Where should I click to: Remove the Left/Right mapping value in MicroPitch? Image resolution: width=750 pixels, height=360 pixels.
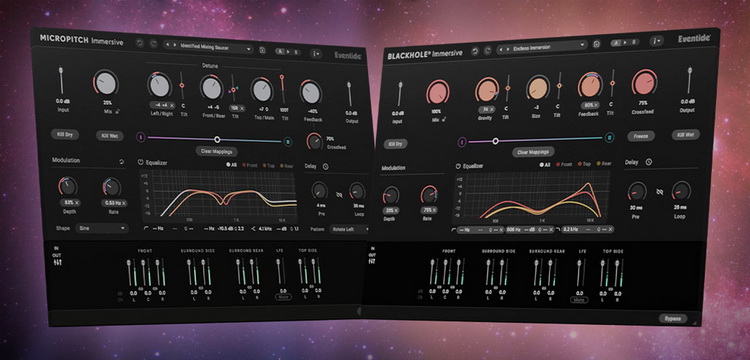172,105
